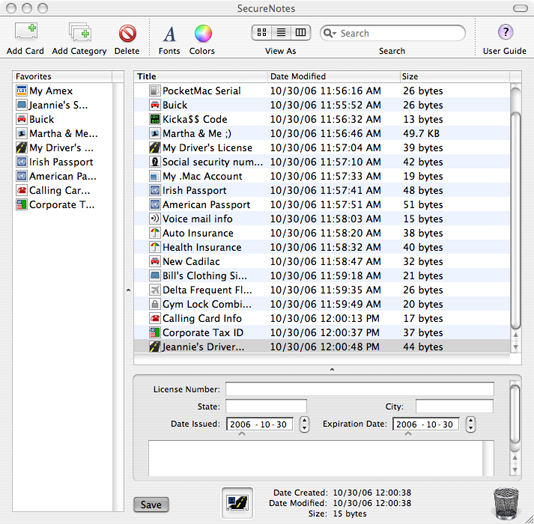Click the card category image icon beside Save
The height and width of the screenshot is (524, 534).
point(237,503)
